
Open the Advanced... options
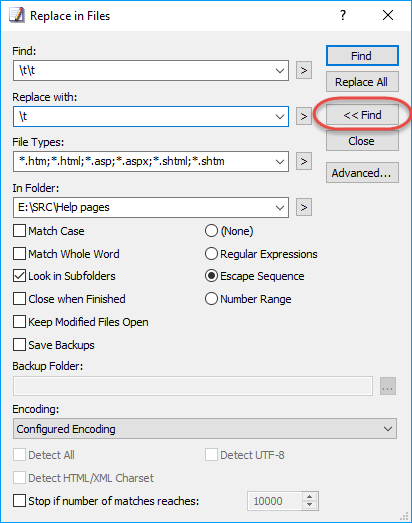point(362,173)
